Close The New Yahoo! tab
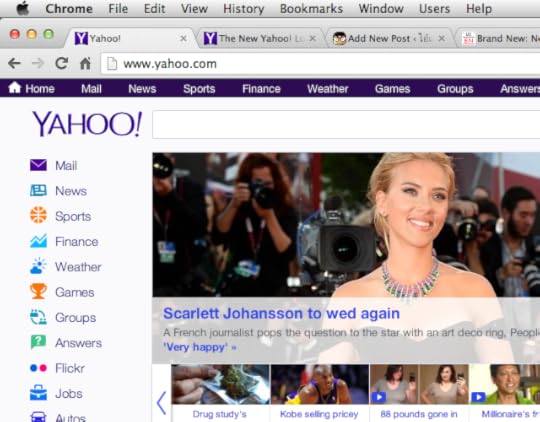Image resolution: width=540 pixels, height=422 pixels. pyautogui.click(x=312, y=38)
